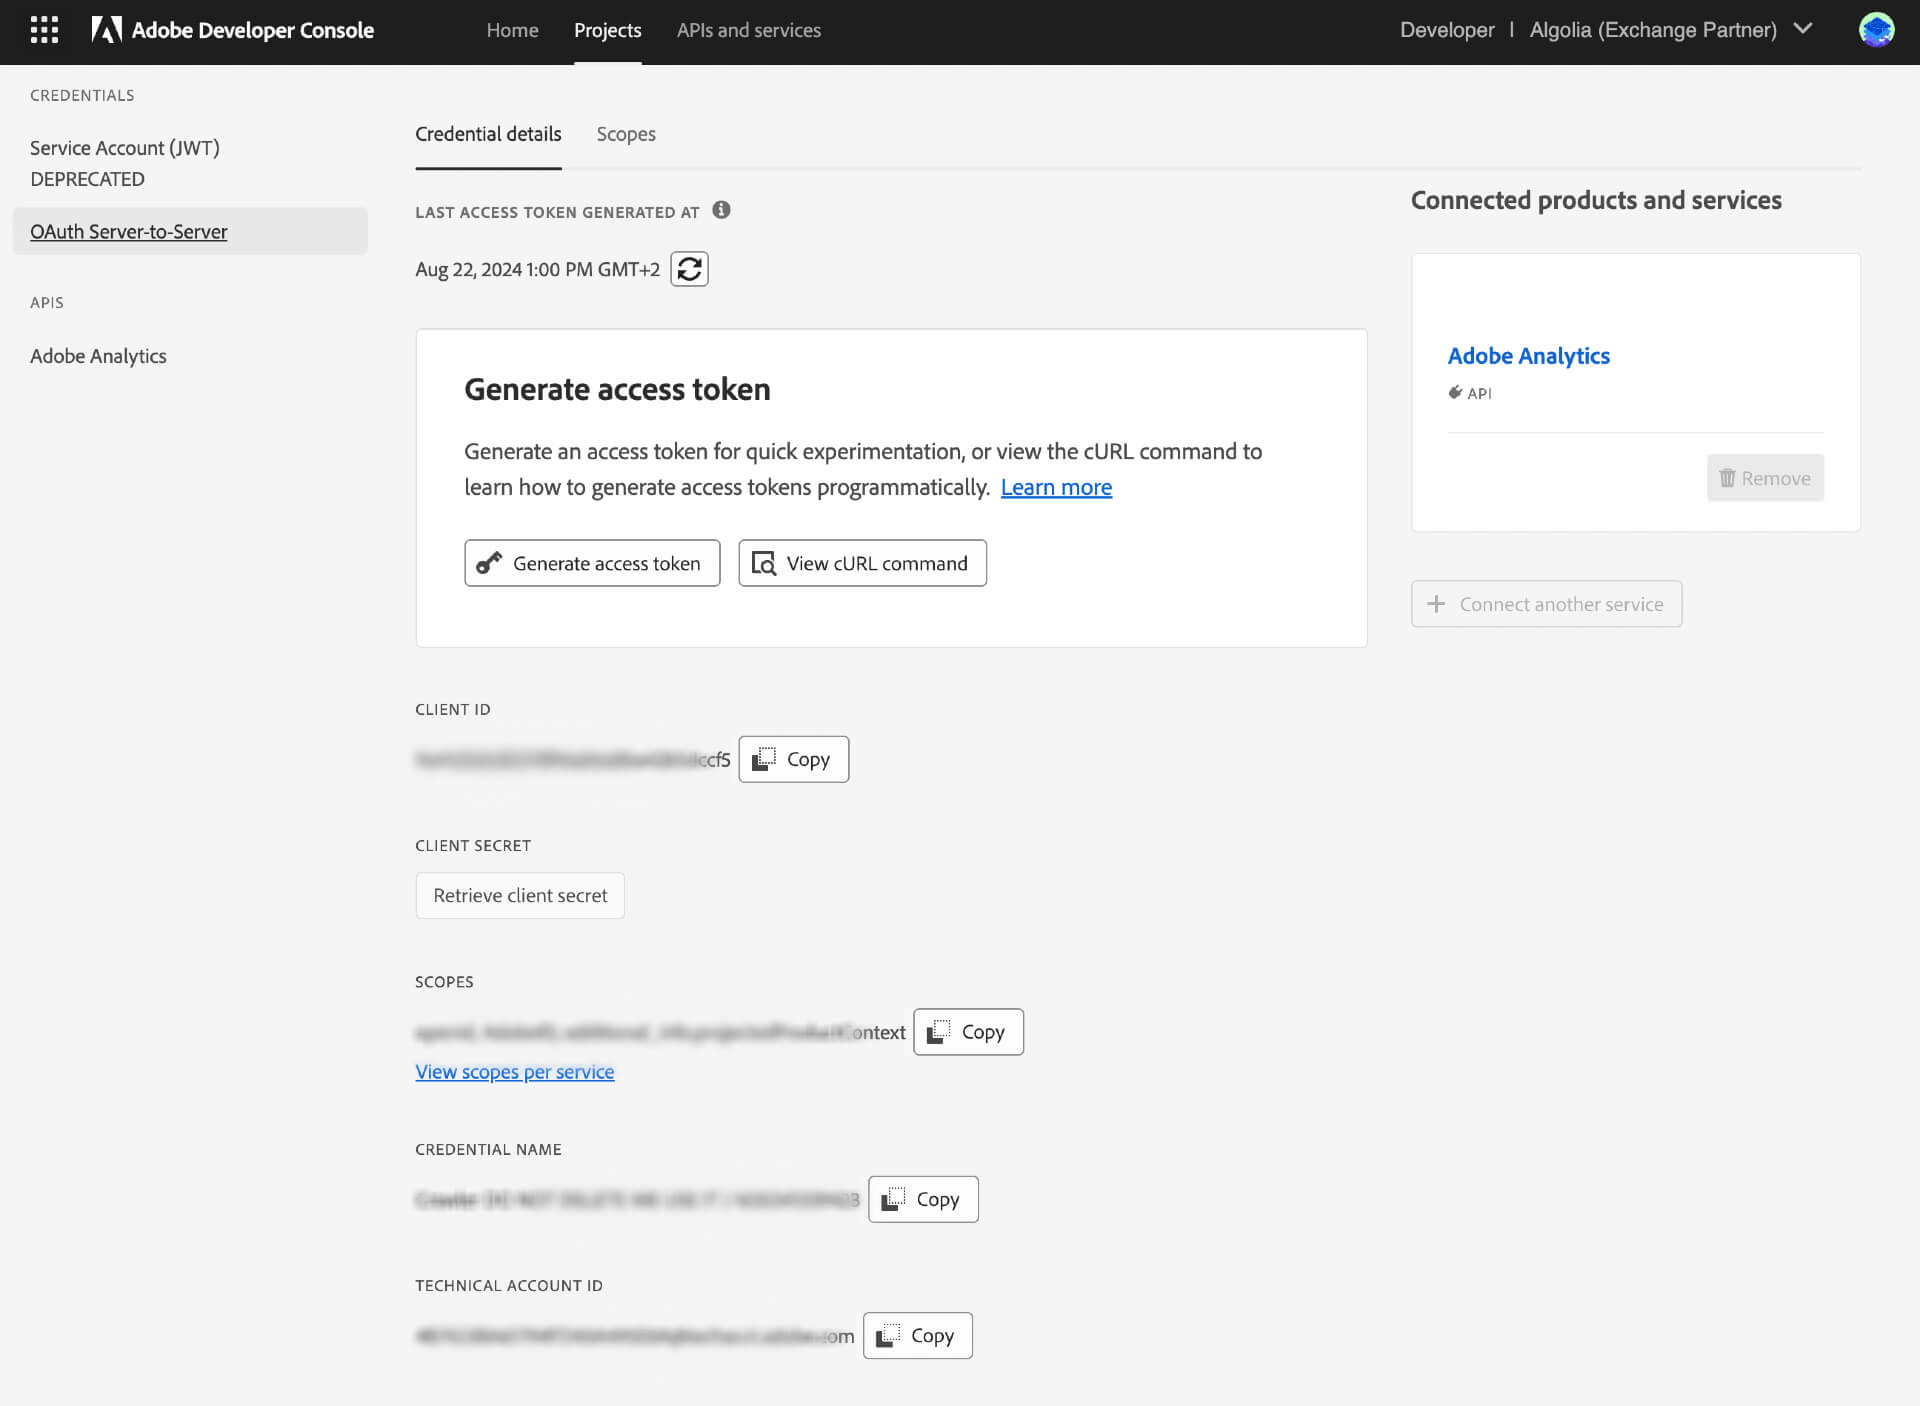Select Adobe Analytics in the APIs sidebar

tap(98, 356)
